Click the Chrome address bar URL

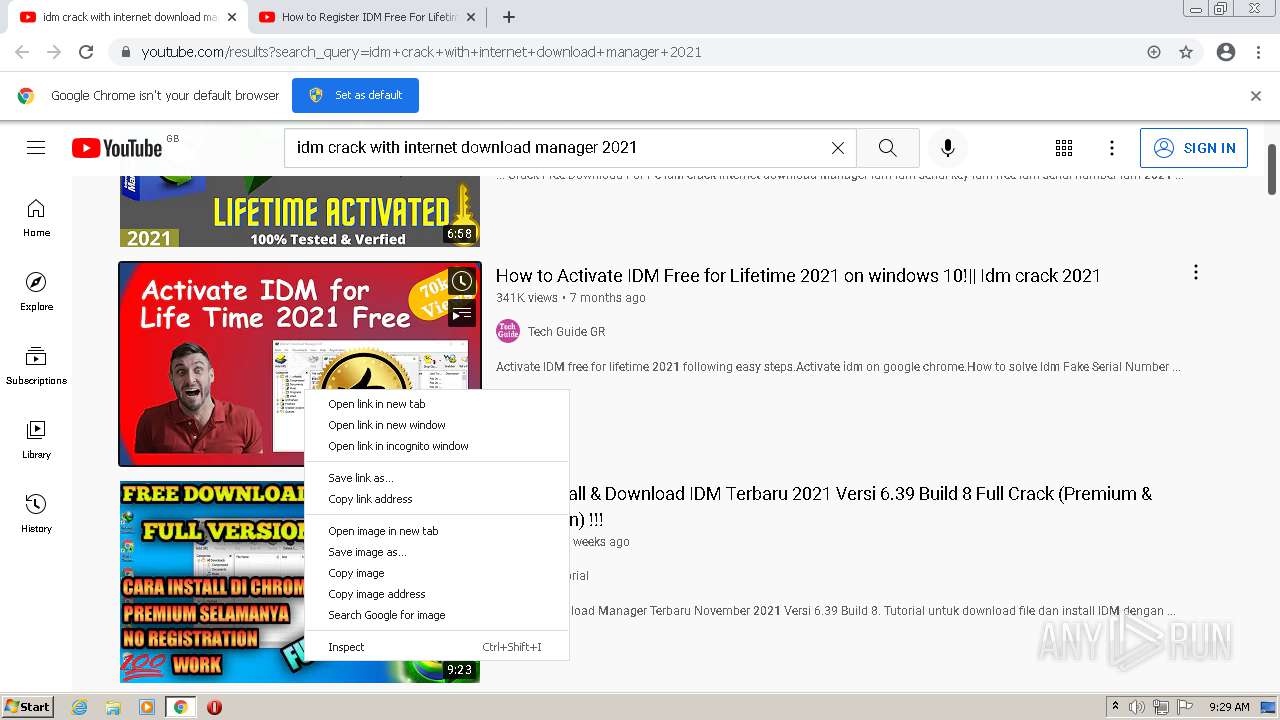(x=421, y=52)
